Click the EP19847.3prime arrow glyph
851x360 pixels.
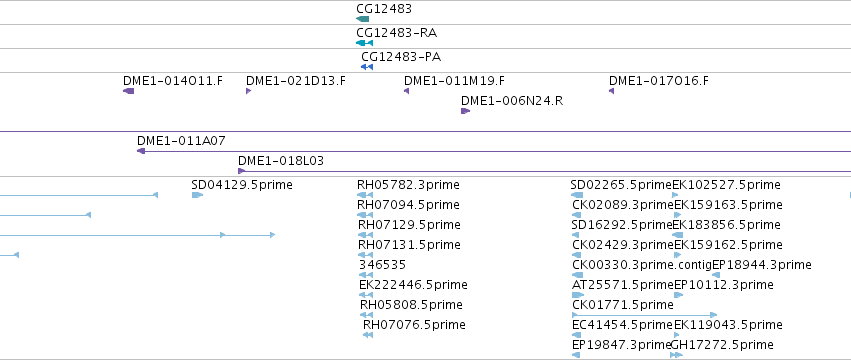[576, 355]
